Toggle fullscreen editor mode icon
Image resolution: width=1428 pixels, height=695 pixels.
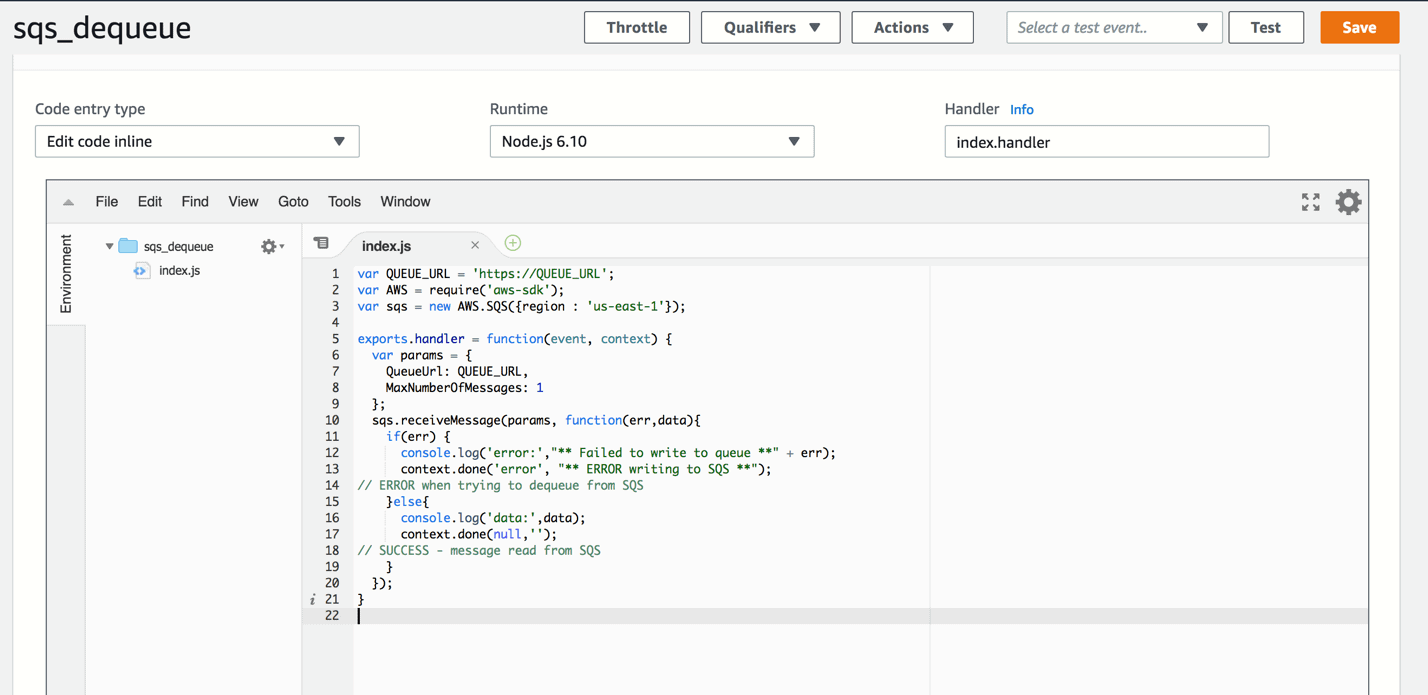(x=1310, y=202)
